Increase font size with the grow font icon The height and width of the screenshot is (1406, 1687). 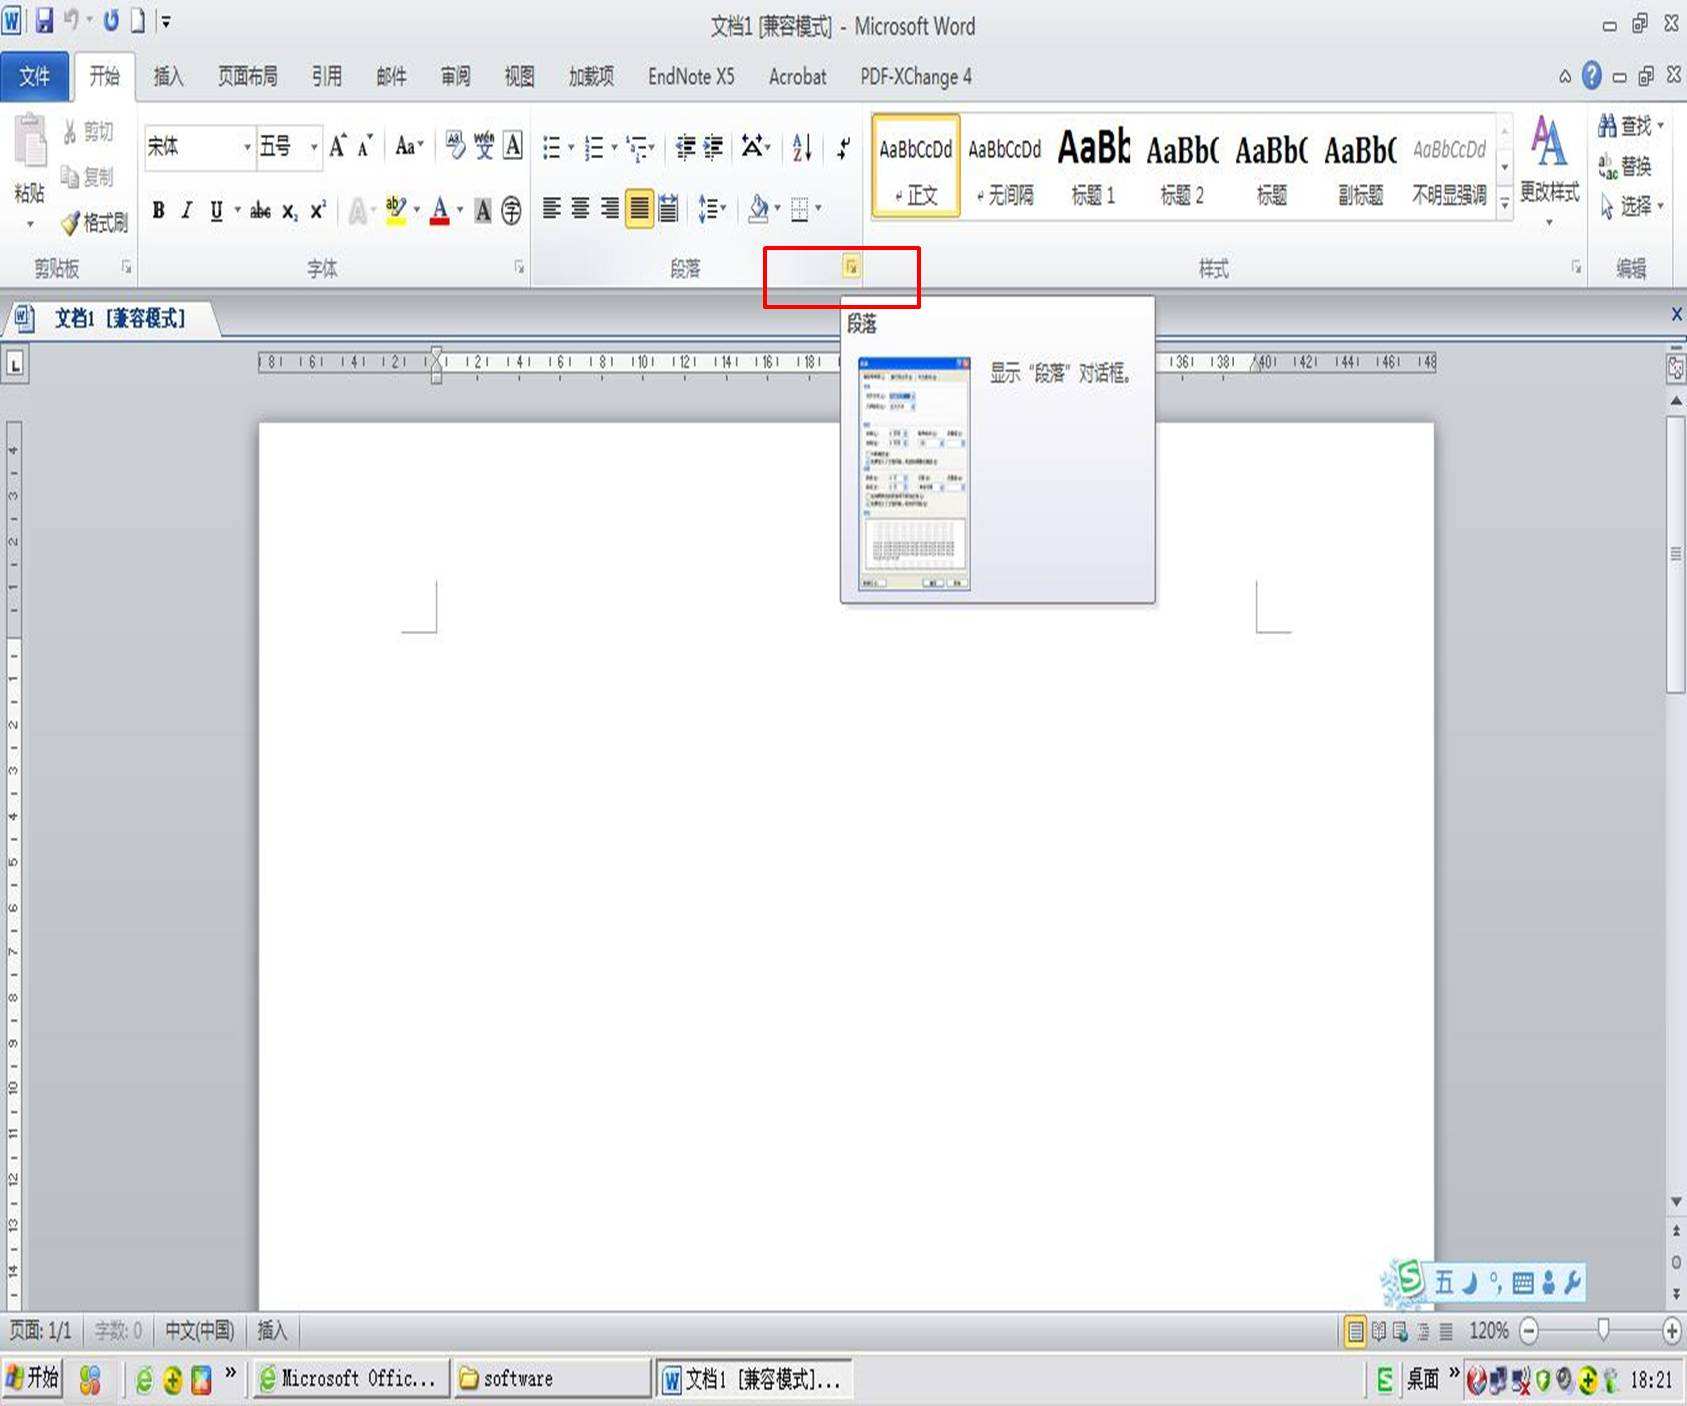pos(338,147)
